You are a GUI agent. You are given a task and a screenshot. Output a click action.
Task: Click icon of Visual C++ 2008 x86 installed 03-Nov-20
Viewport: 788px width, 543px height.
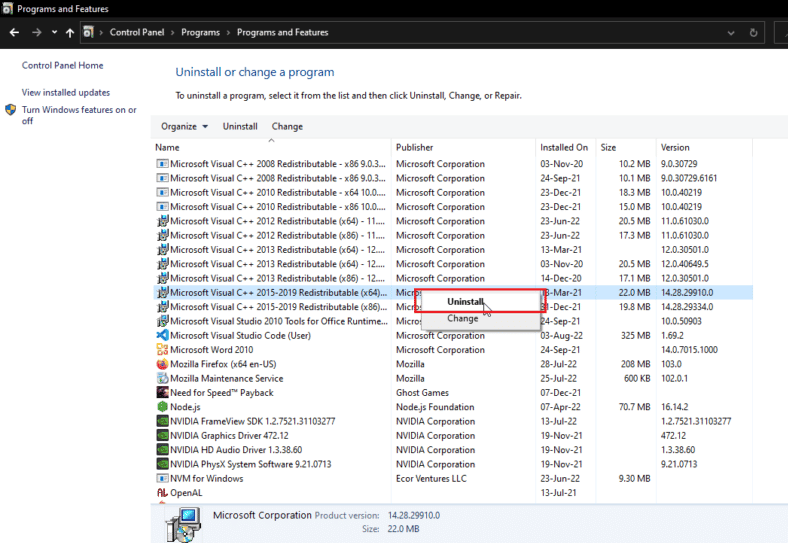click(162, 164)
